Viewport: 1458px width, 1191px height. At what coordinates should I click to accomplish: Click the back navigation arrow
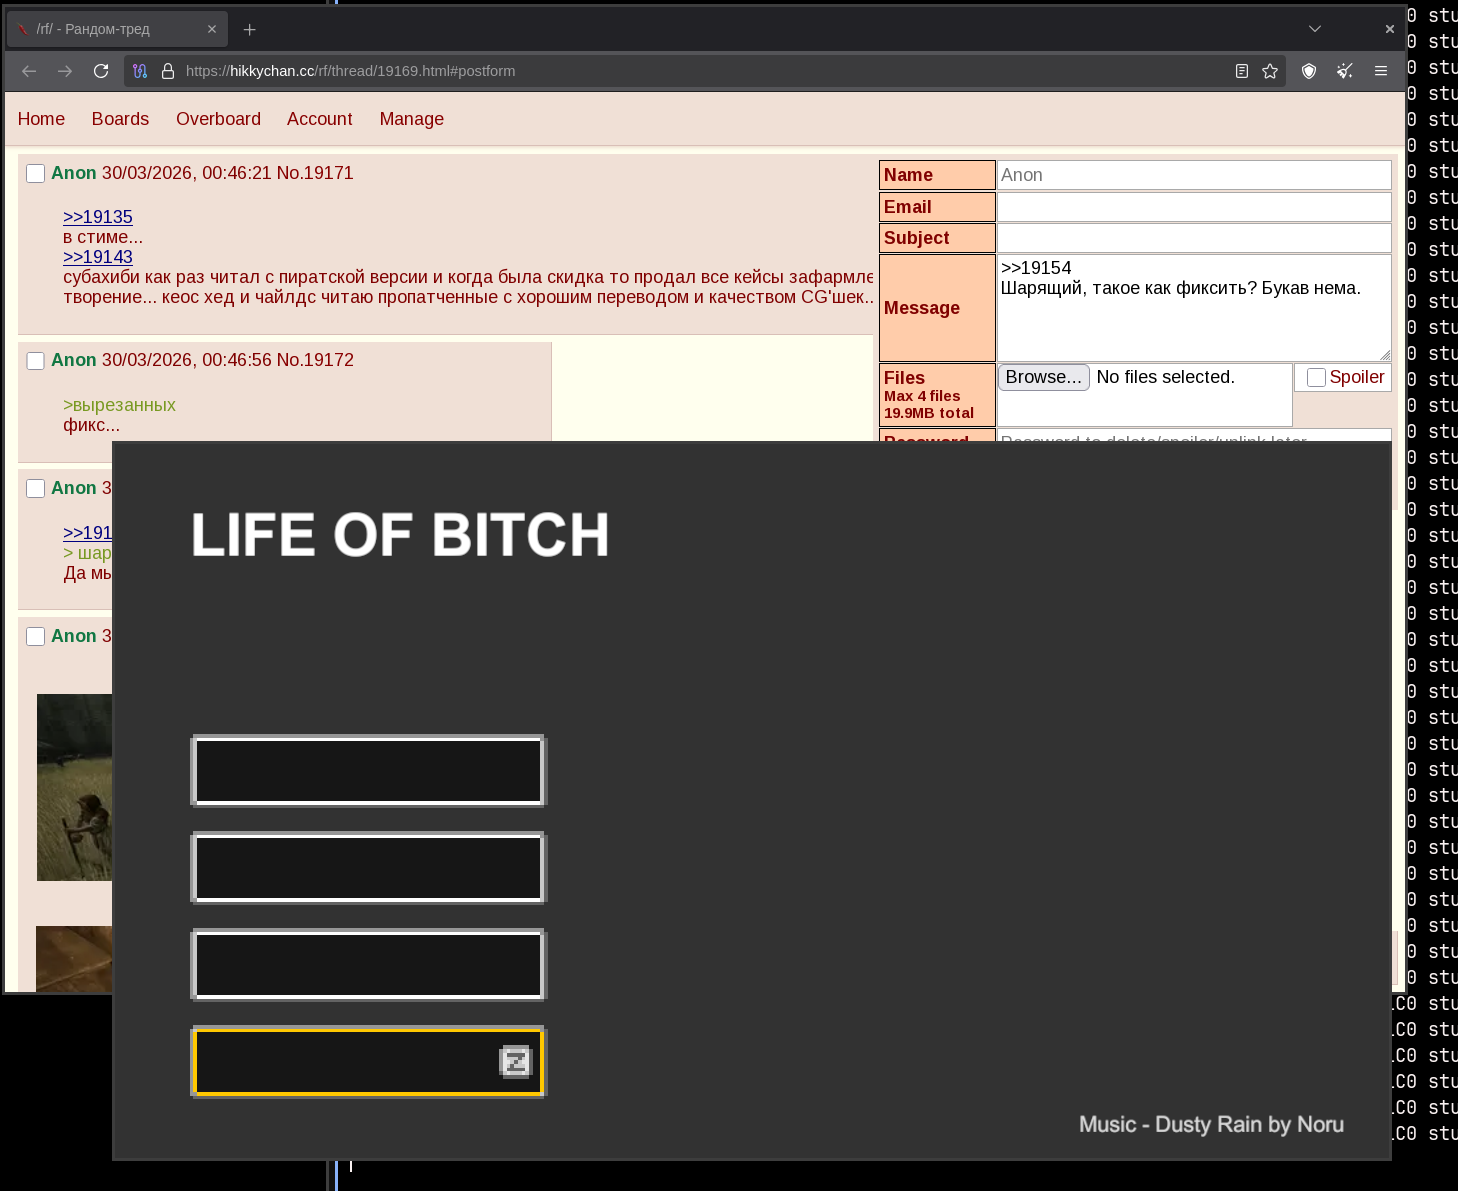click(29, 71)
